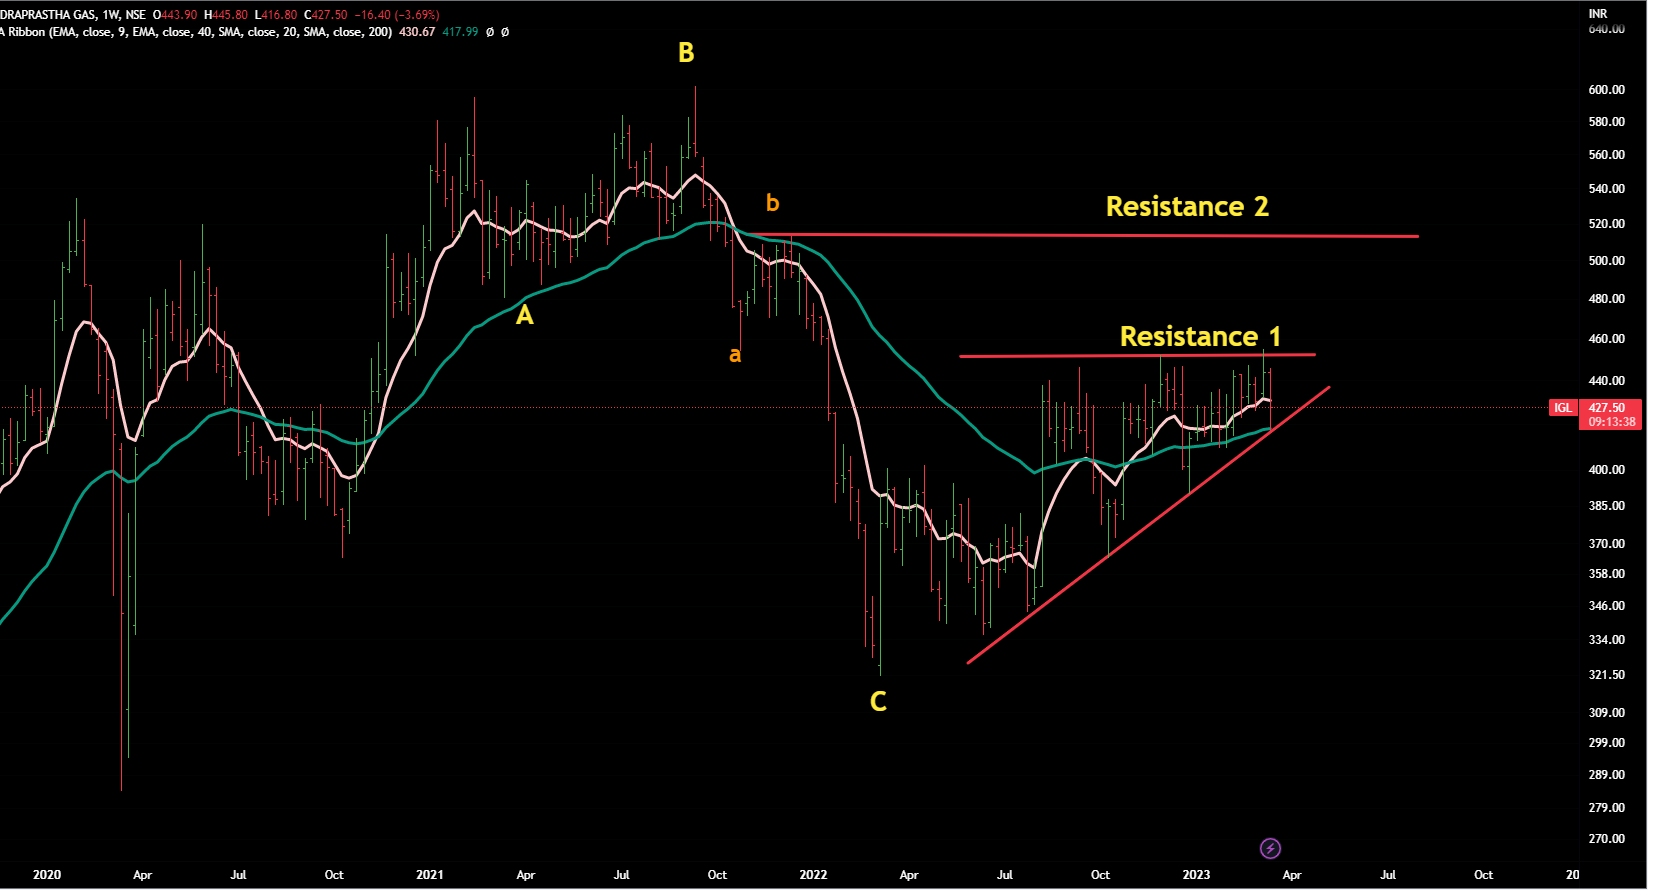Select the orange lowercase a label
The height and width of the screenshot is (891, 1655).
click(x=735, y=355)
